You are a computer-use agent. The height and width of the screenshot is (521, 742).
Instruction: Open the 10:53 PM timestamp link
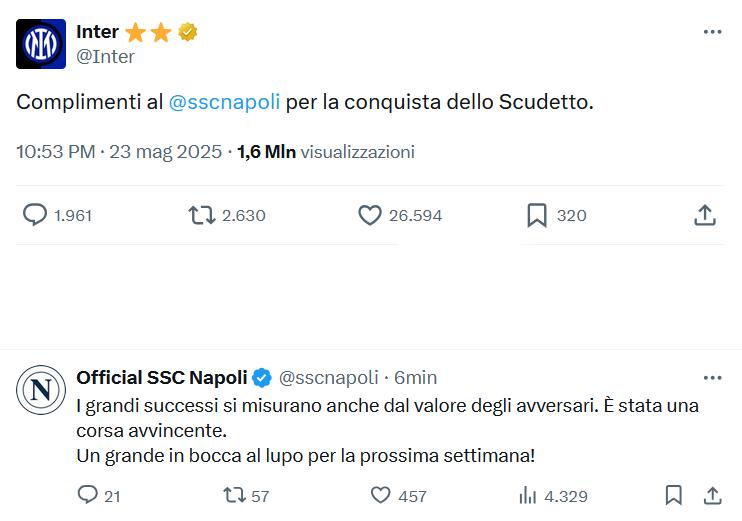56,152
